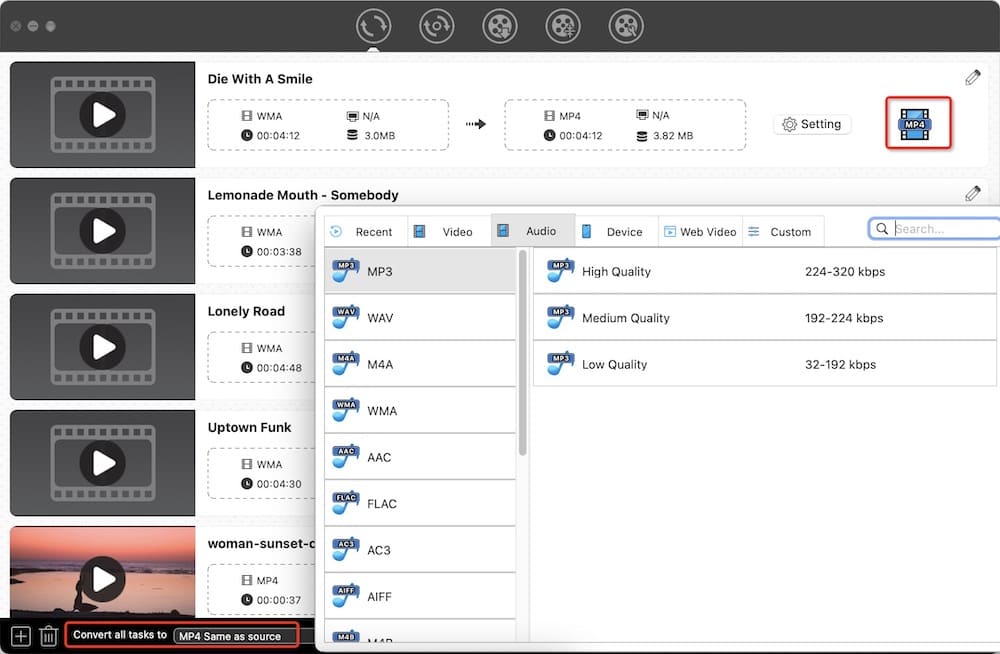The width and height of the screenshot is (1000, 654).
Task: Open the Web Video tab
Action: [x=699, y=231]
